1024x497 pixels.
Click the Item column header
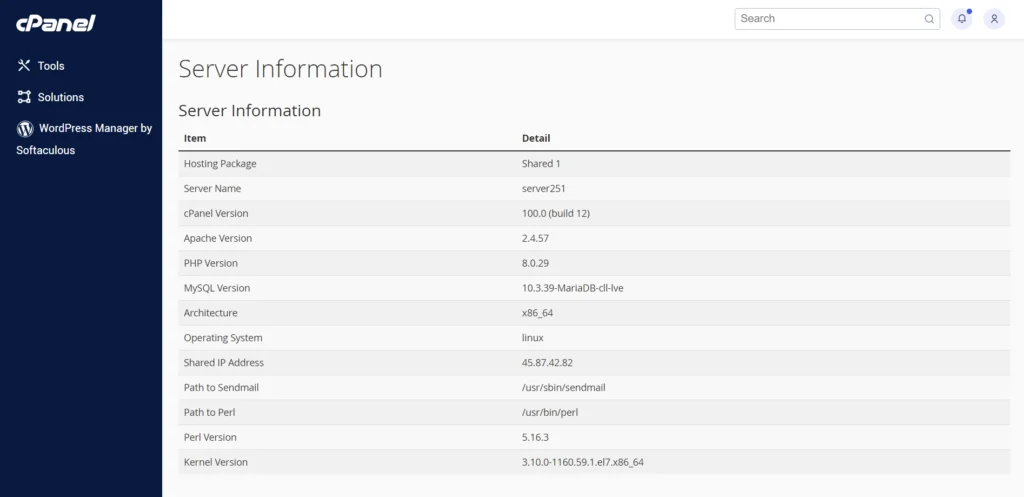pos(195,138)
